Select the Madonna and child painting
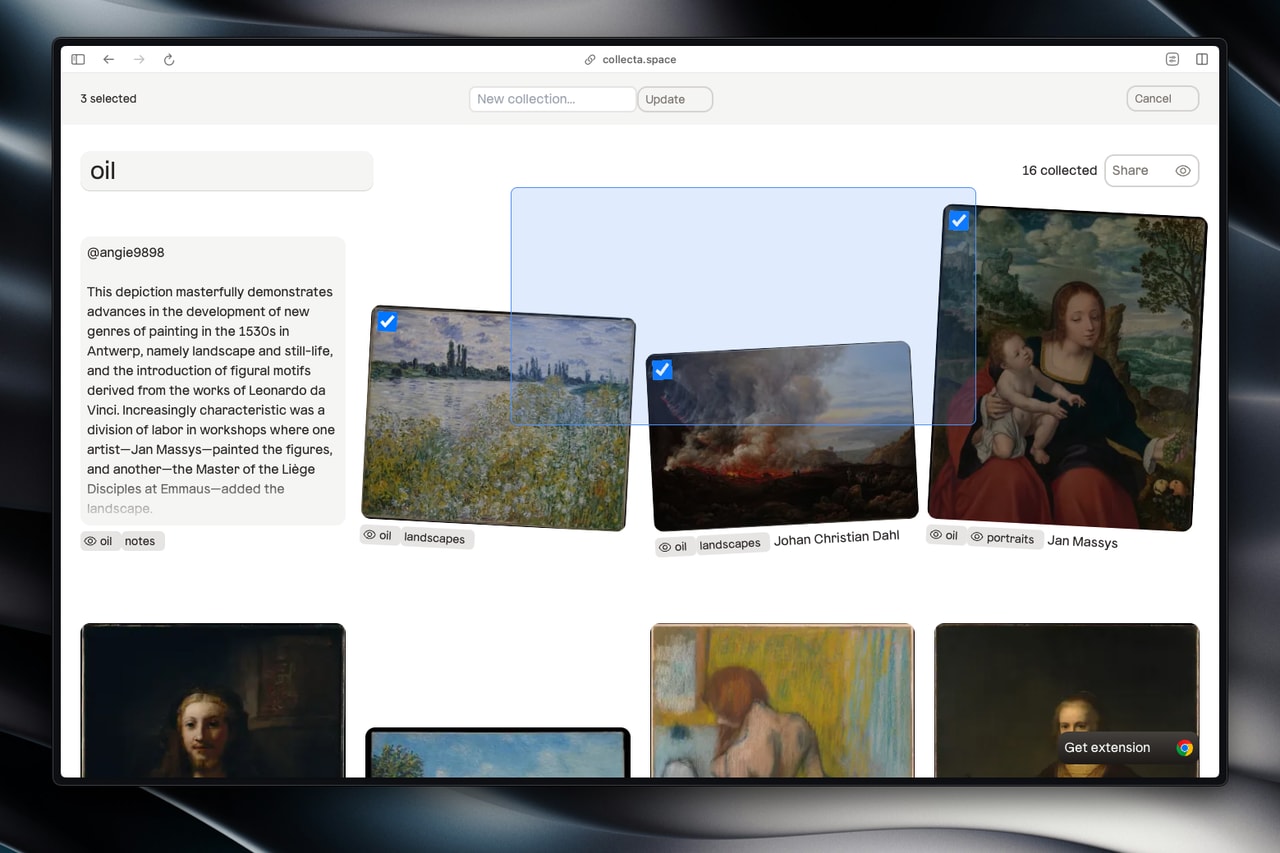The width and height of the screenshot is (1280, 853). point(1067,368)
